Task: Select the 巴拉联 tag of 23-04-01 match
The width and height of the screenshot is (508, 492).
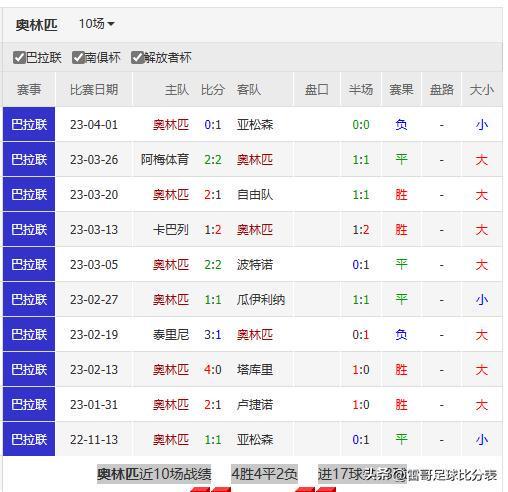Action: pos(29,124)
